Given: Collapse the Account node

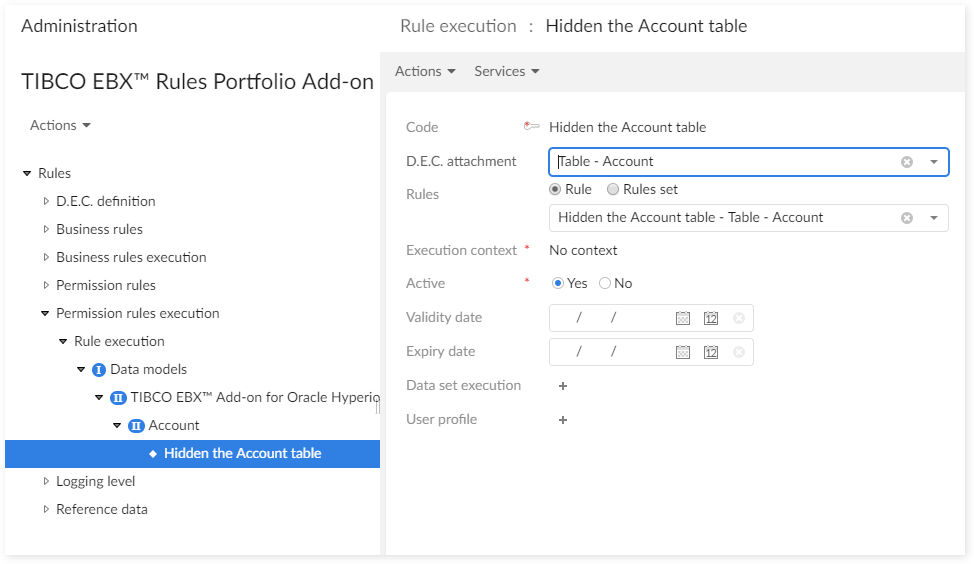Looking at the screenshot, I should click(117, 425).
